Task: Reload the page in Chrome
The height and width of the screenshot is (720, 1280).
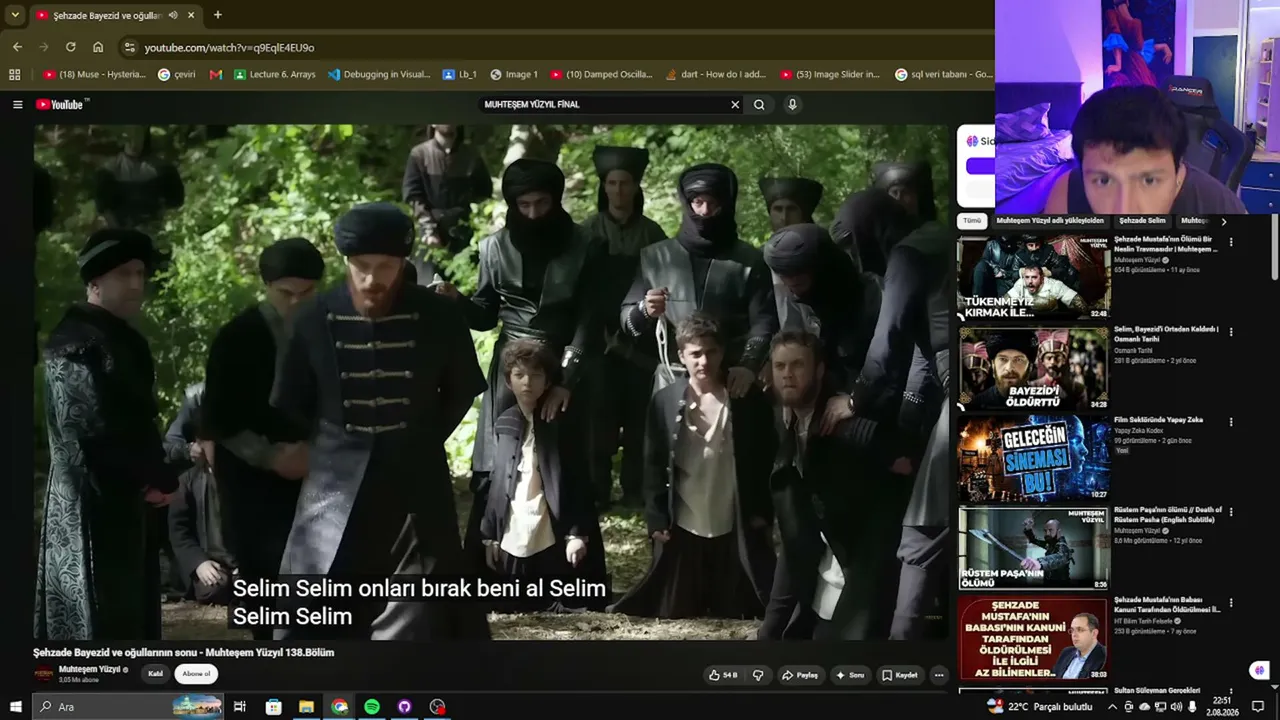Action: [70, 47]
